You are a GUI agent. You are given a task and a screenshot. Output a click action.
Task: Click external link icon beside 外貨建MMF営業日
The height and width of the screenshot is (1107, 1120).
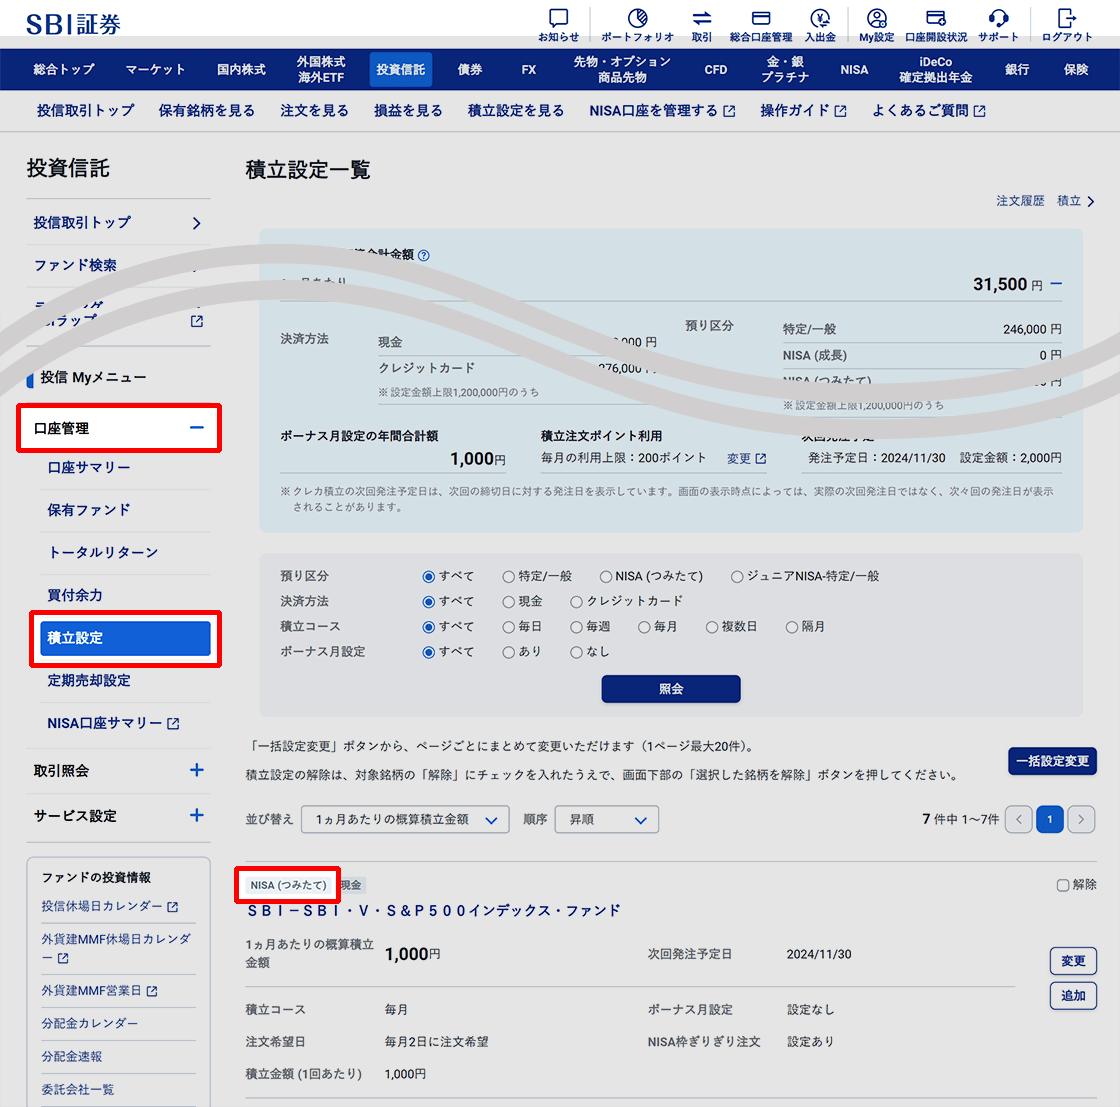click(151, 991)
